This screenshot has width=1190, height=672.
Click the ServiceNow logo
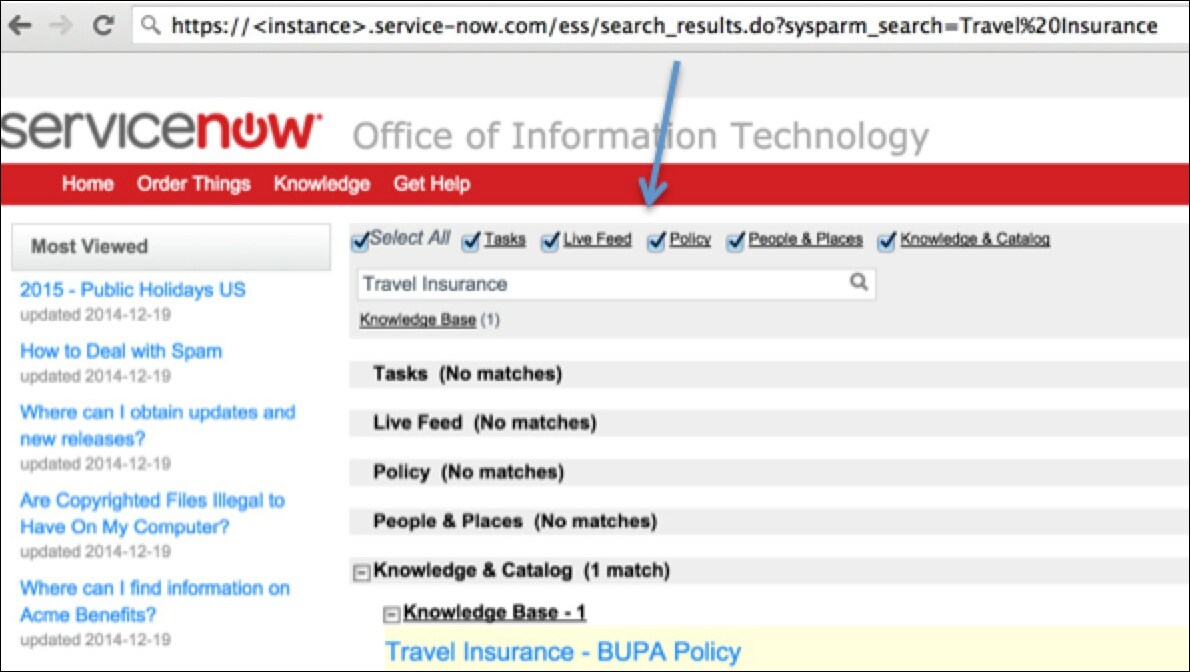pos(161,131)
